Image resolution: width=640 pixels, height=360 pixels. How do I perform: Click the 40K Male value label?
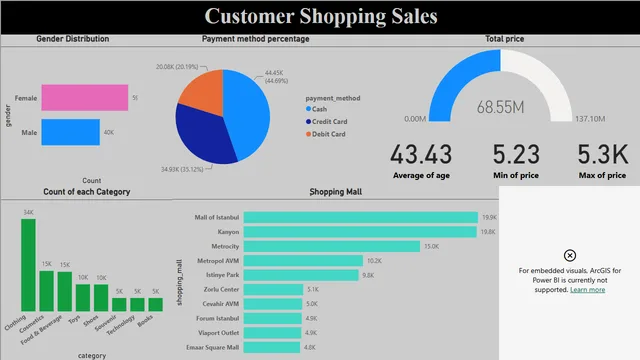click(109, 132)
